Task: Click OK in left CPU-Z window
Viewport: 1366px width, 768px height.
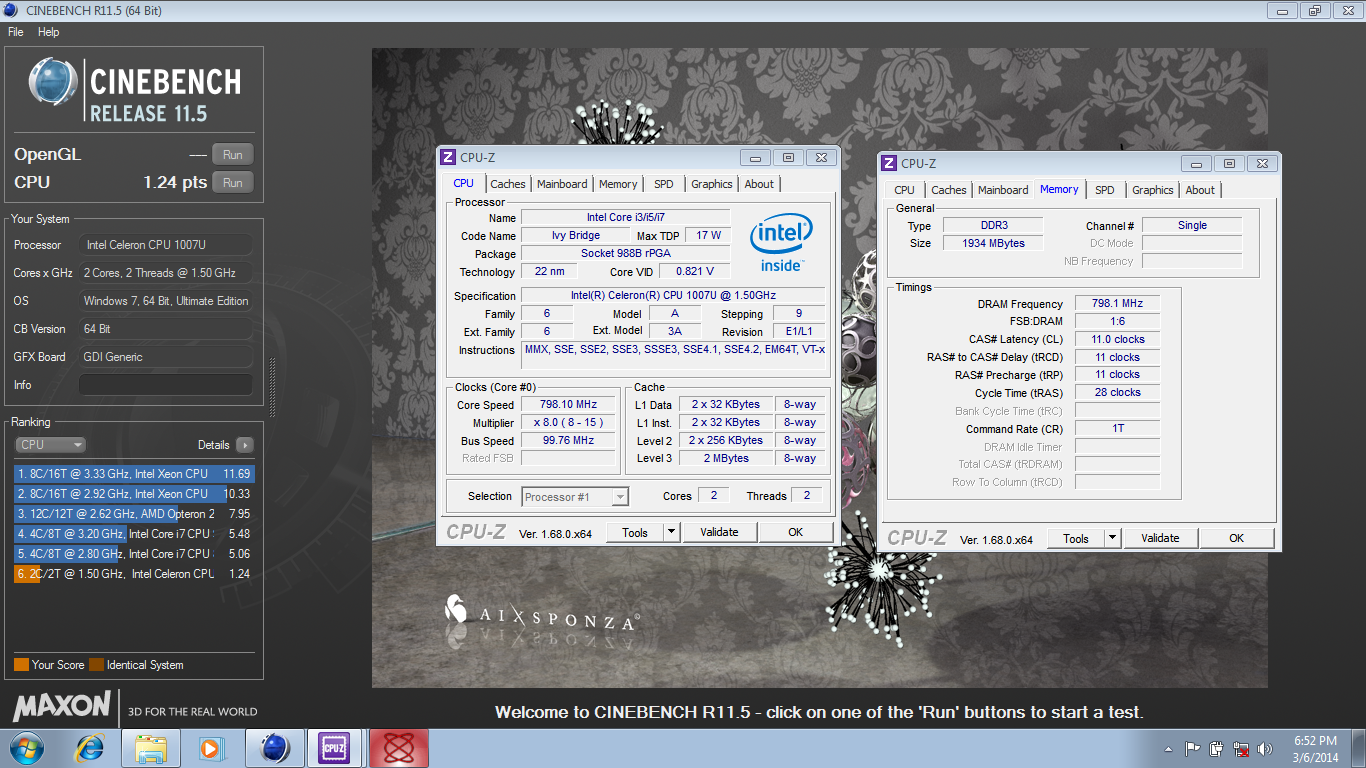Action: 795,532
